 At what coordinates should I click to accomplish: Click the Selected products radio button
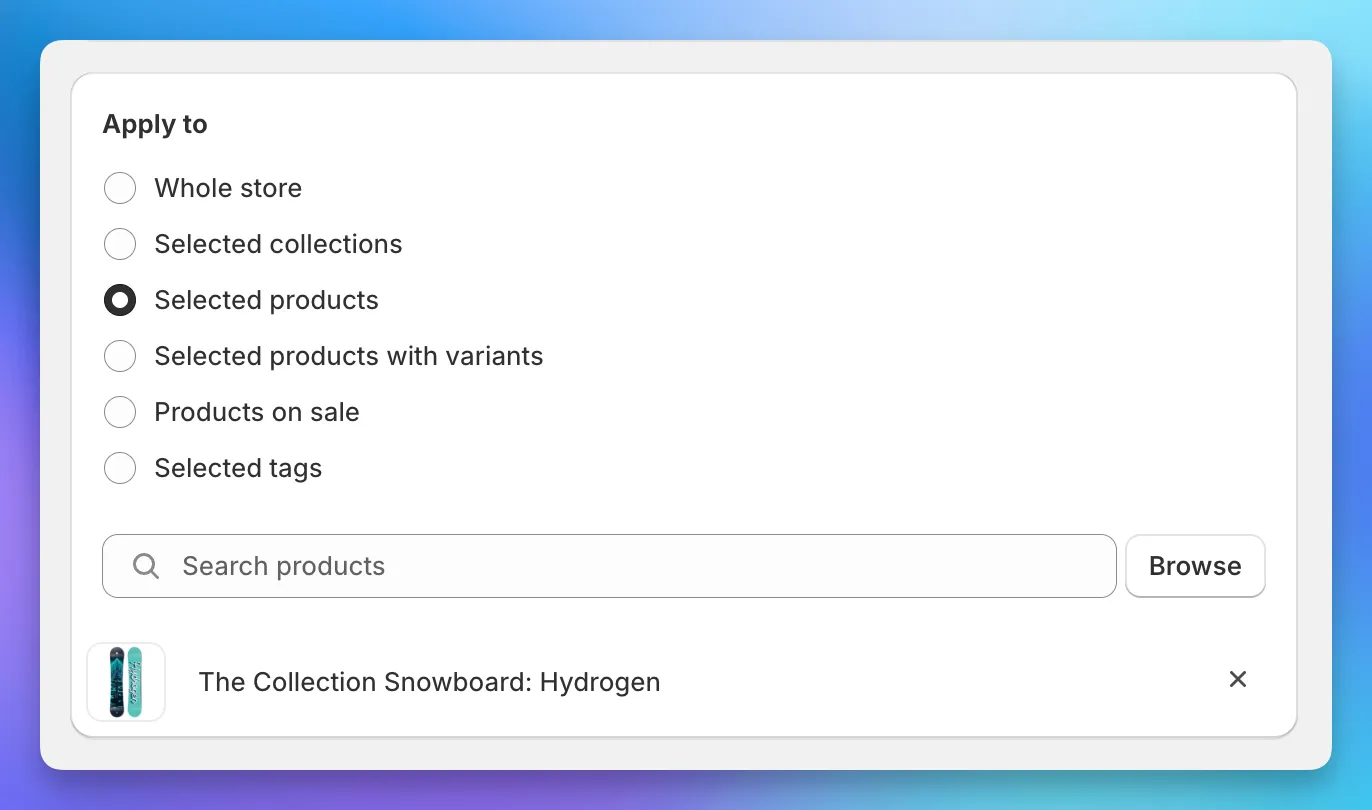tap(119, 300)
